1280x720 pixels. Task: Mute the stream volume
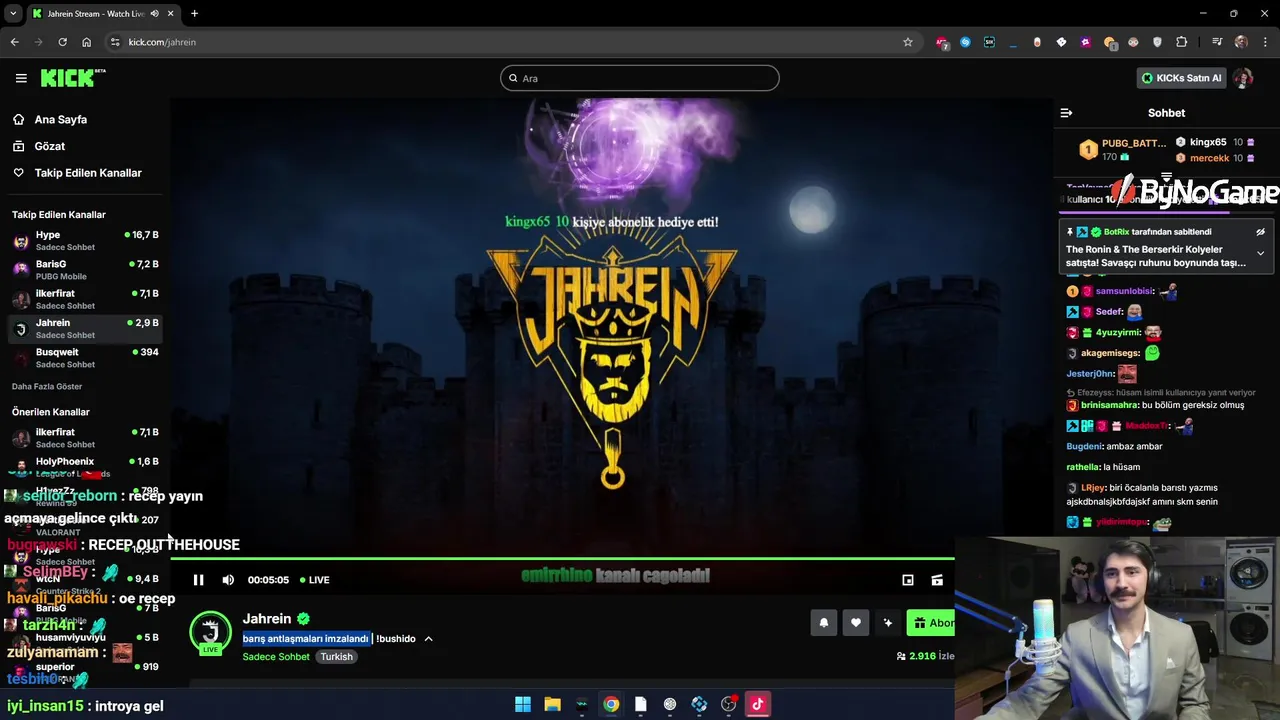tap(228, 580)
